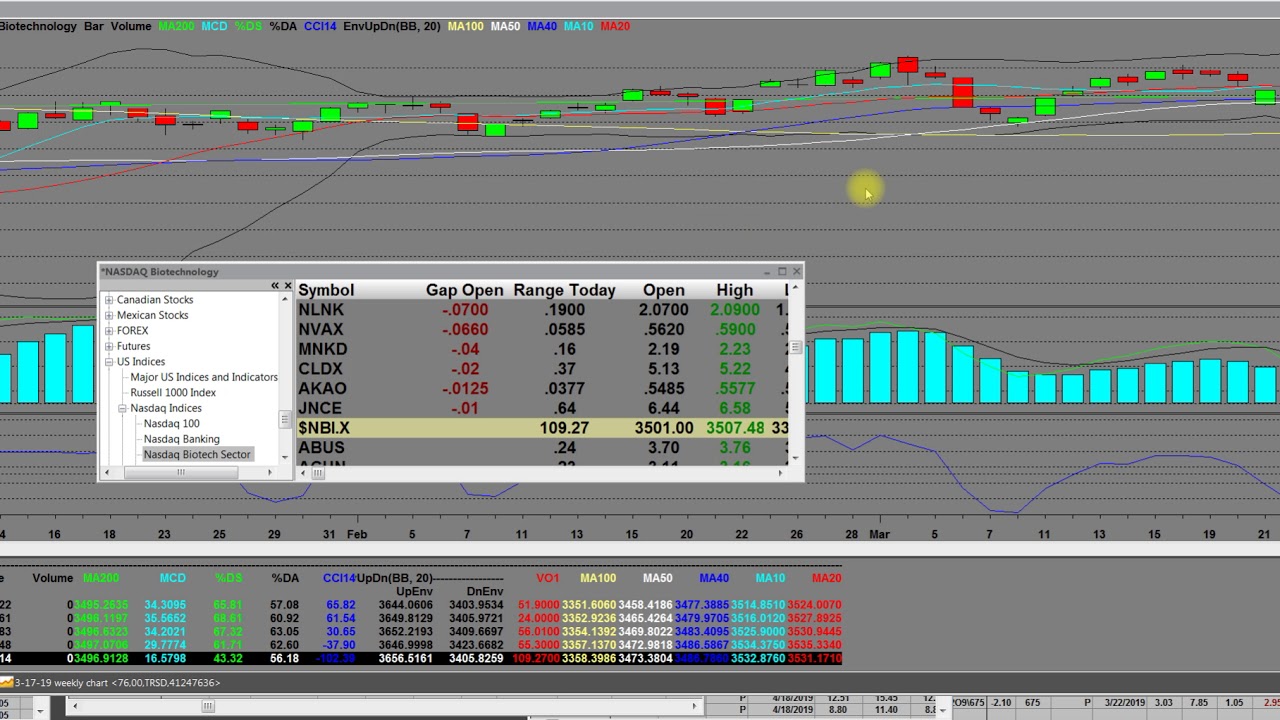This screenshot has width=1280, height=720.
Task: Select NLNK symbol row
Action: (542, 310)
